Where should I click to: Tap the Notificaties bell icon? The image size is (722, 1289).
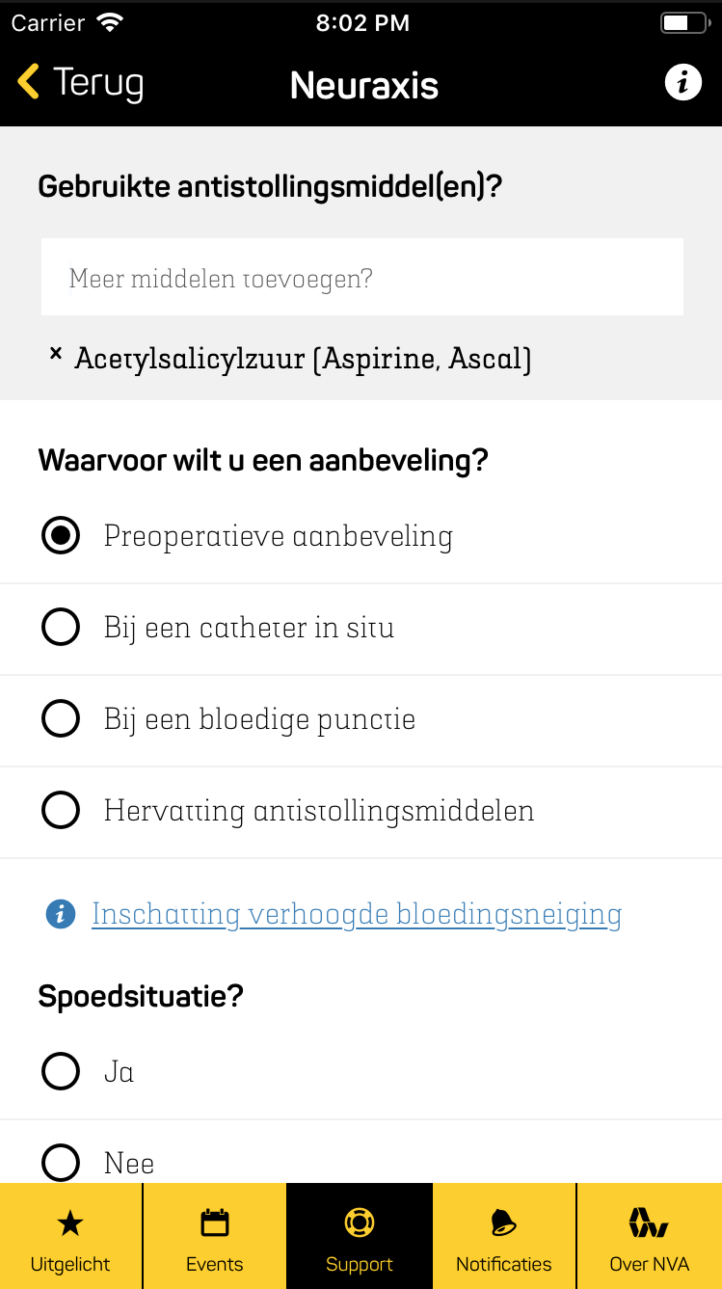click(503, 1222)
